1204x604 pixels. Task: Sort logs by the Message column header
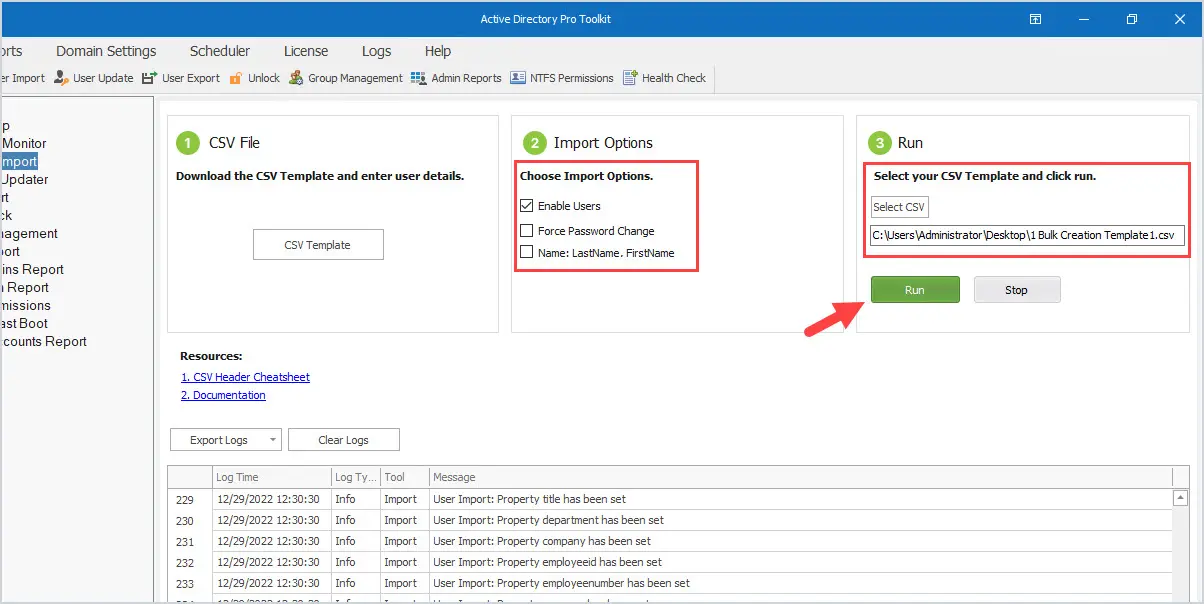coord(800,477)
